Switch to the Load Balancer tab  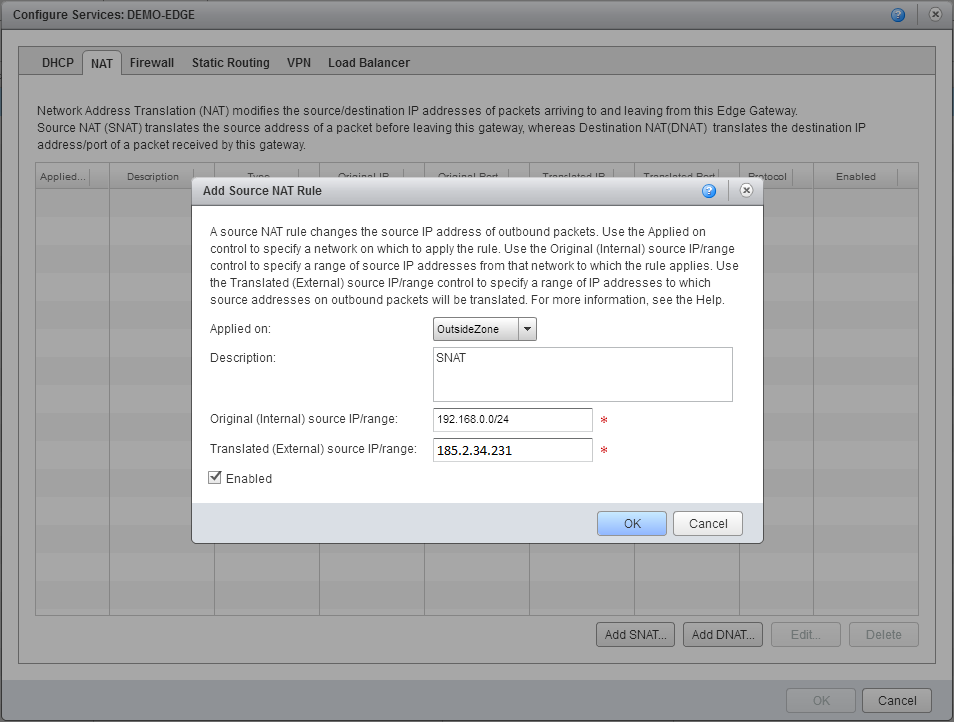(369, 63)
